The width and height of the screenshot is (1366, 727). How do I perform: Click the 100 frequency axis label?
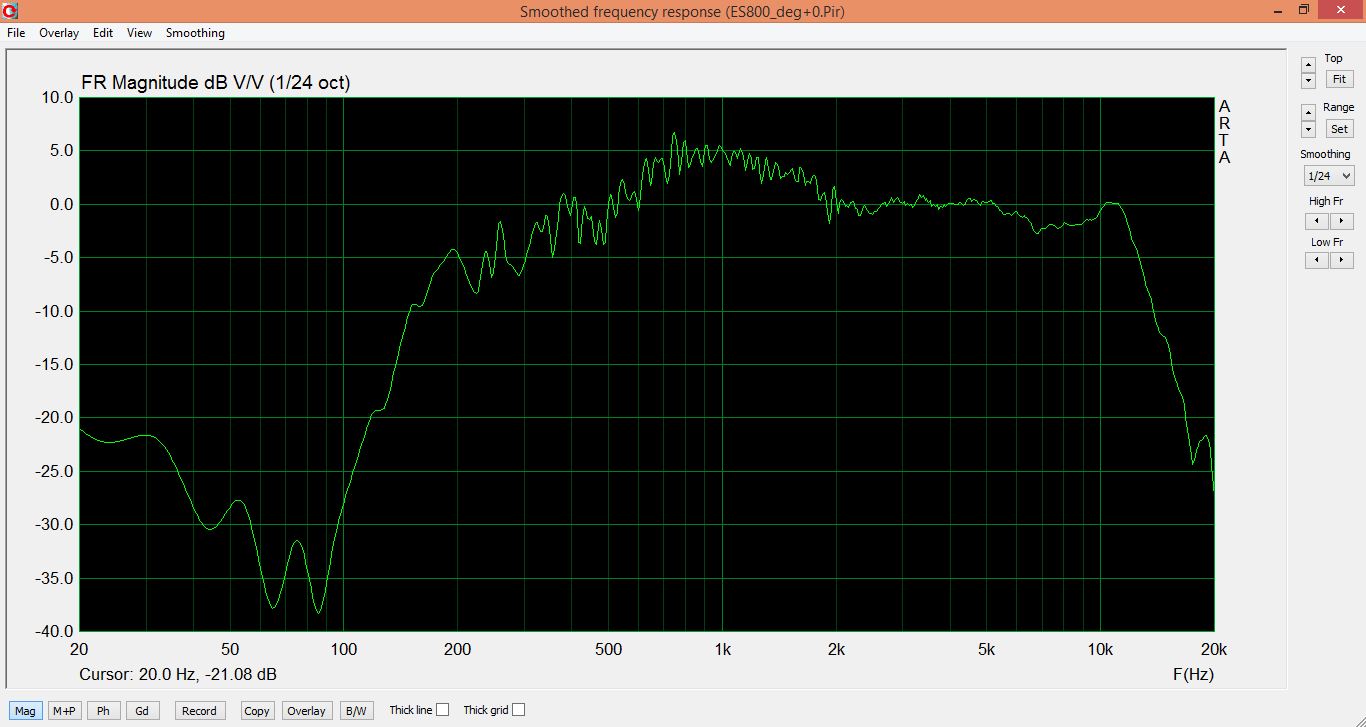pyautogui.click(x=343, y=649)
